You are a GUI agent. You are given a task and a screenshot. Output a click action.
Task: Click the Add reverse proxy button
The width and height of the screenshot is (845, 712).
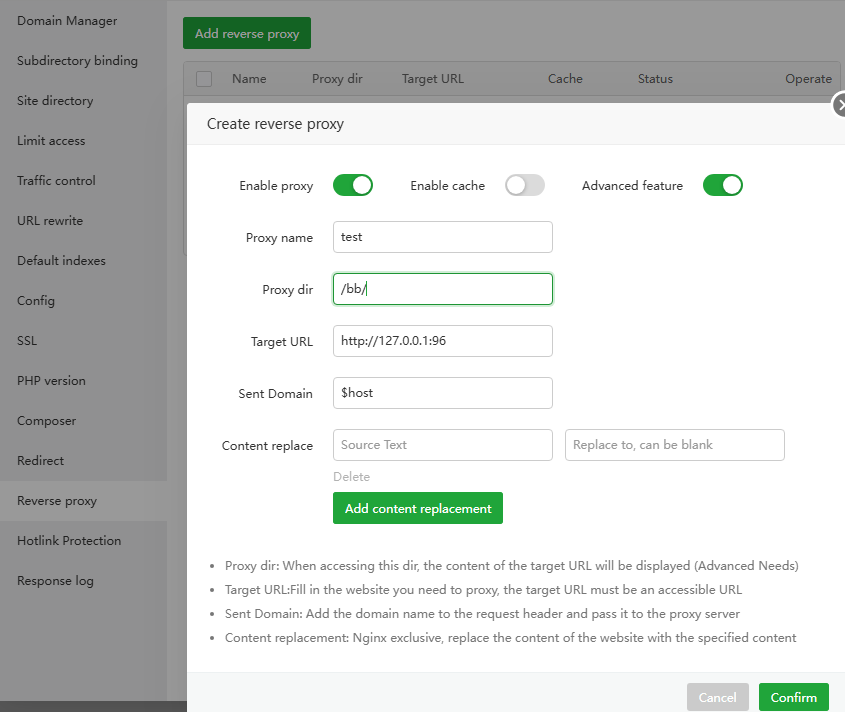247,33
